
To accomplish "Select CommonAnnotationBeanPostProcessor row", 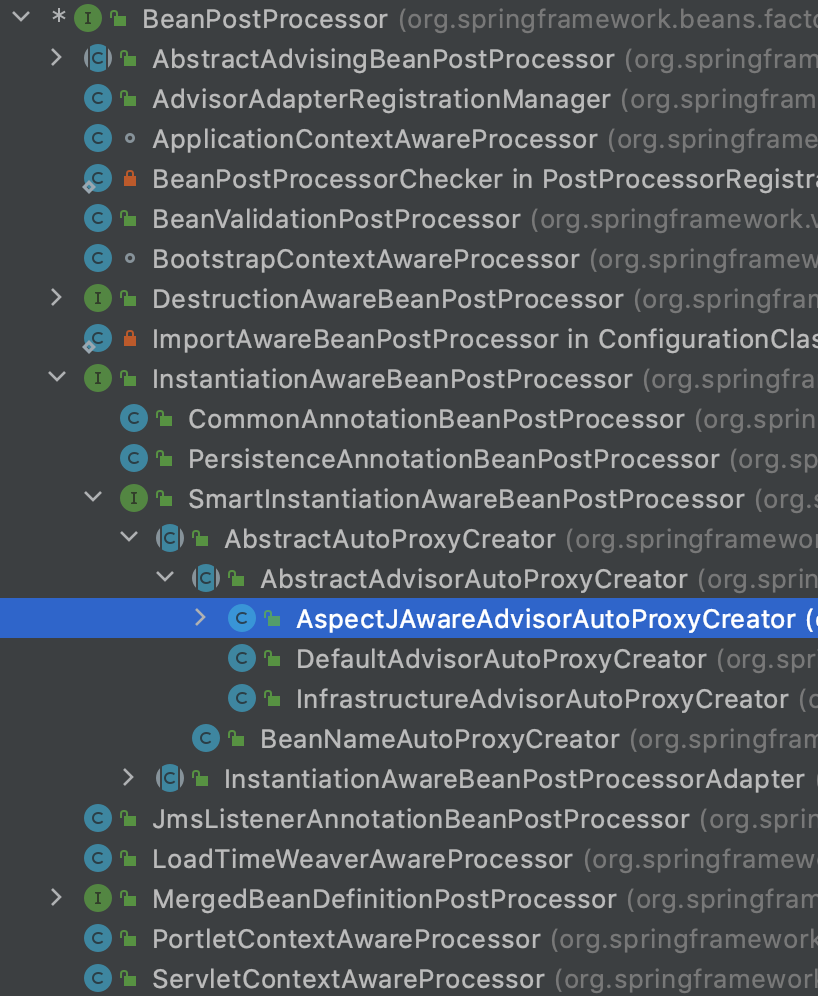I will pos(409,419).
